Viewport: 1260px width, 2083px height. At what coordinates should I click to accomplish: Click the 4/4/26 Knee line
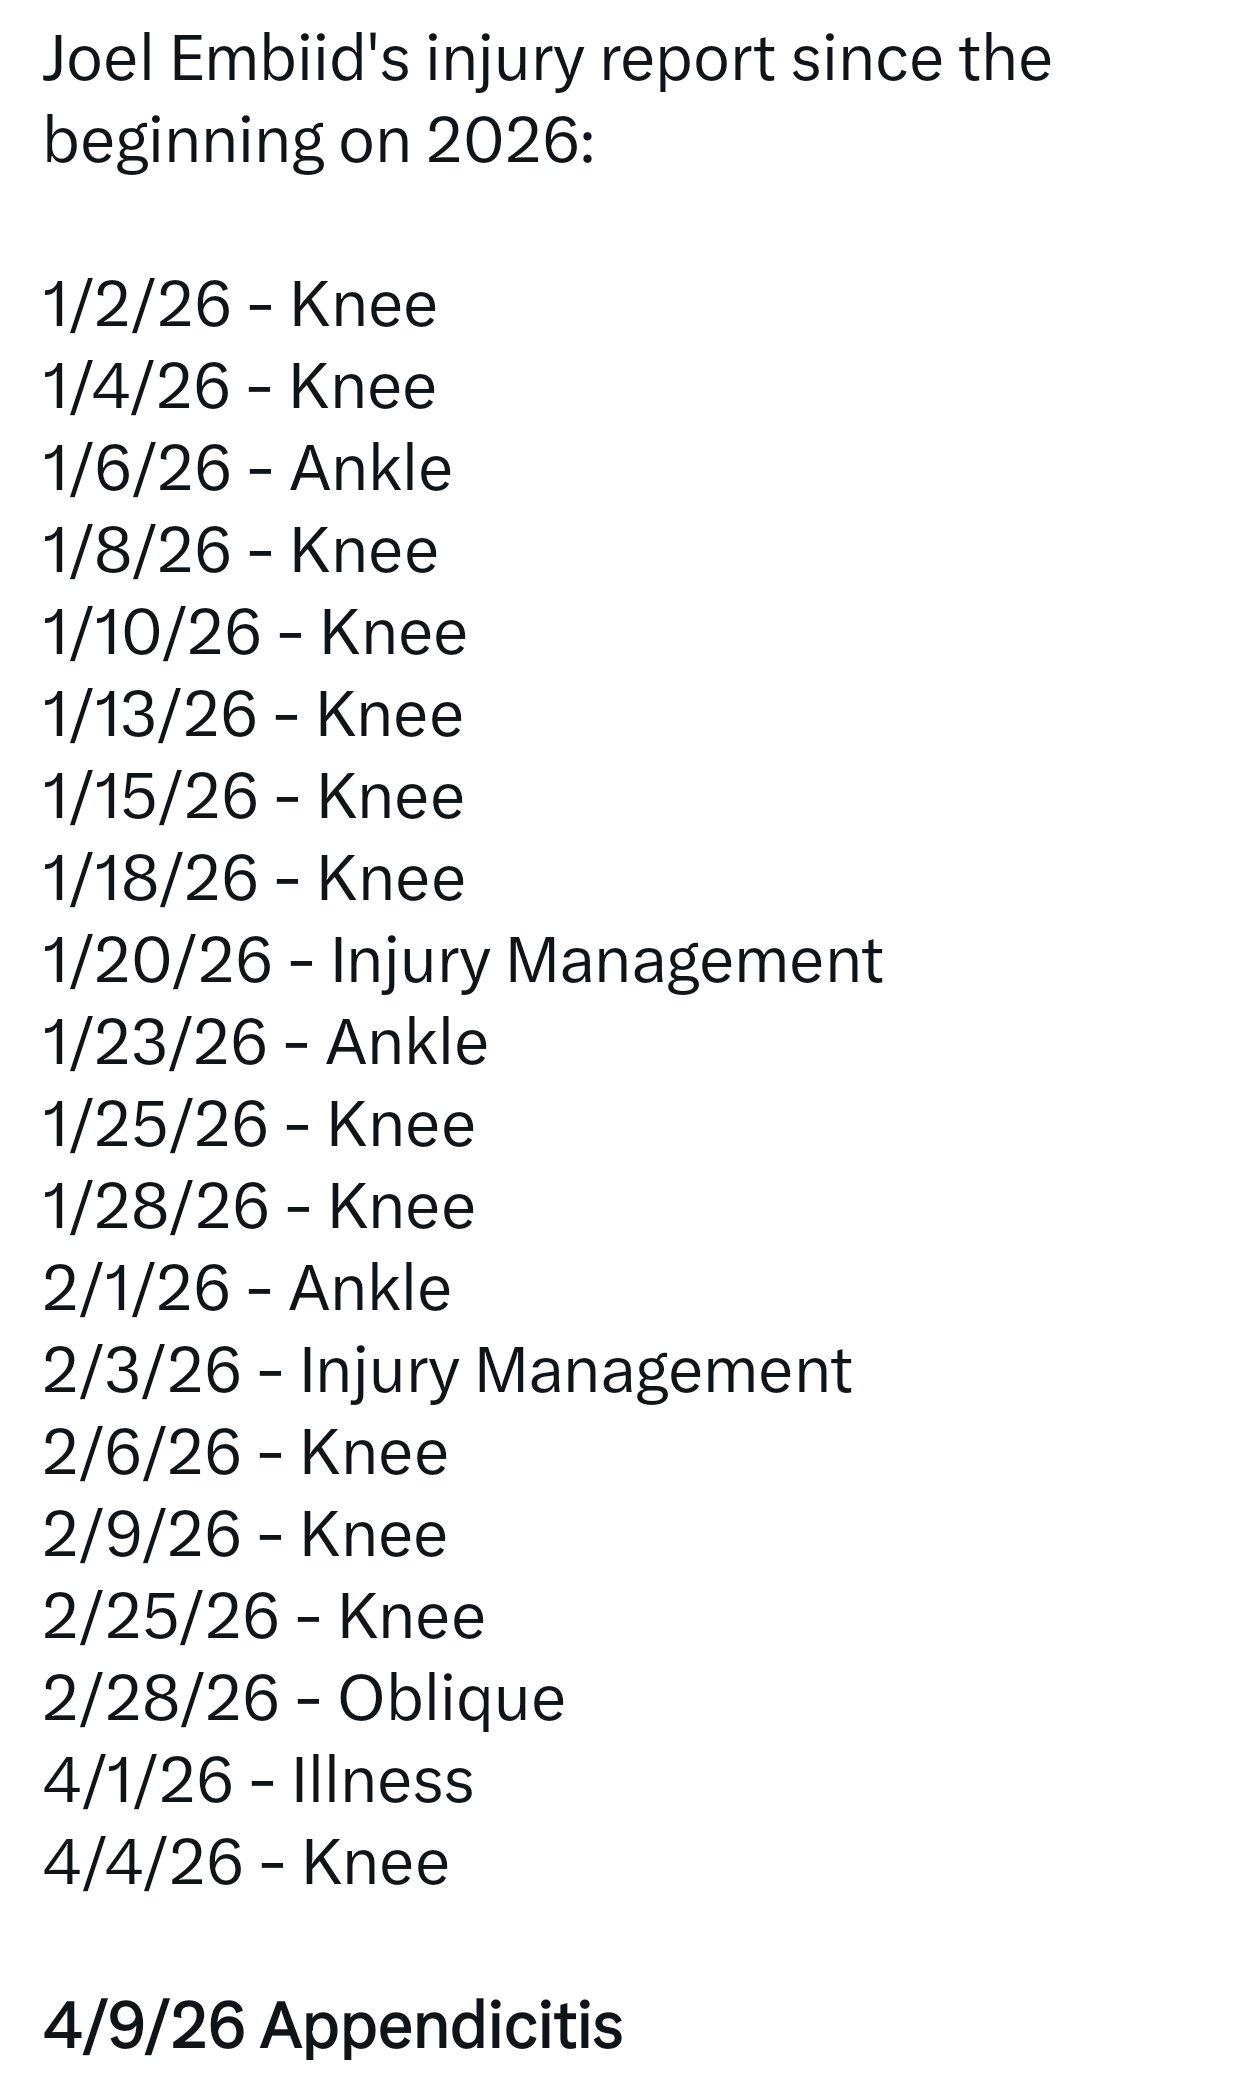[x=246, y=1862]
